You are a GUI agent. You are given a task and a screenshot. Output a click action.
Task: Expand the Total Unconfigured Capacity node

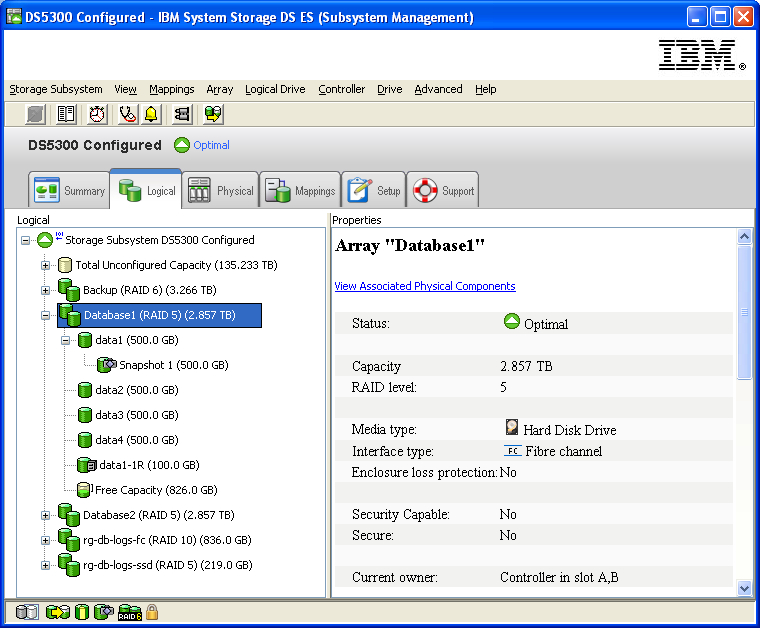point(46,265)
